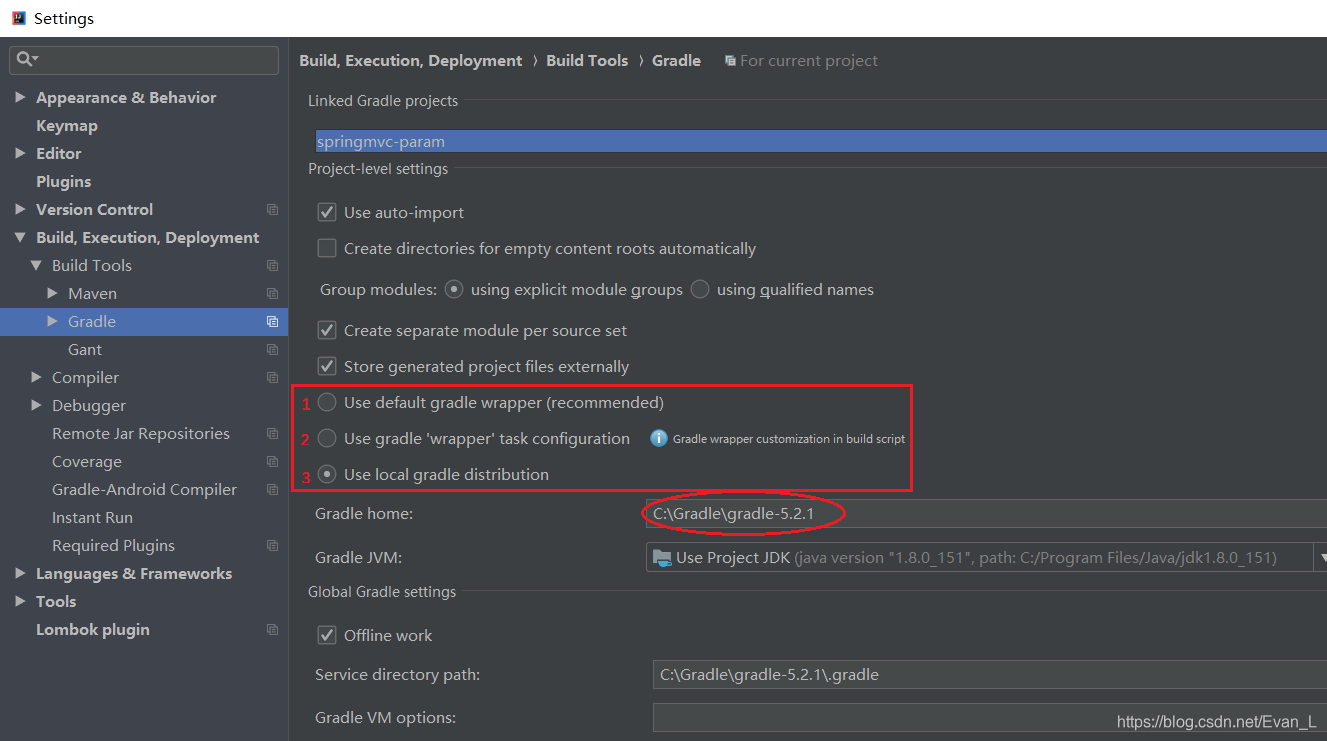Click project-level icon beside Compiler

[272, 377]
